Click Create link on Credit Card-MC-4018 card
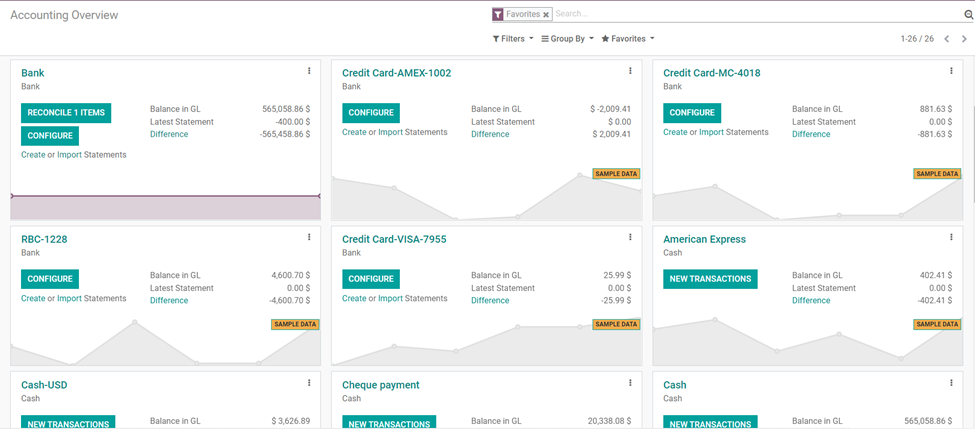 [675, 132]
